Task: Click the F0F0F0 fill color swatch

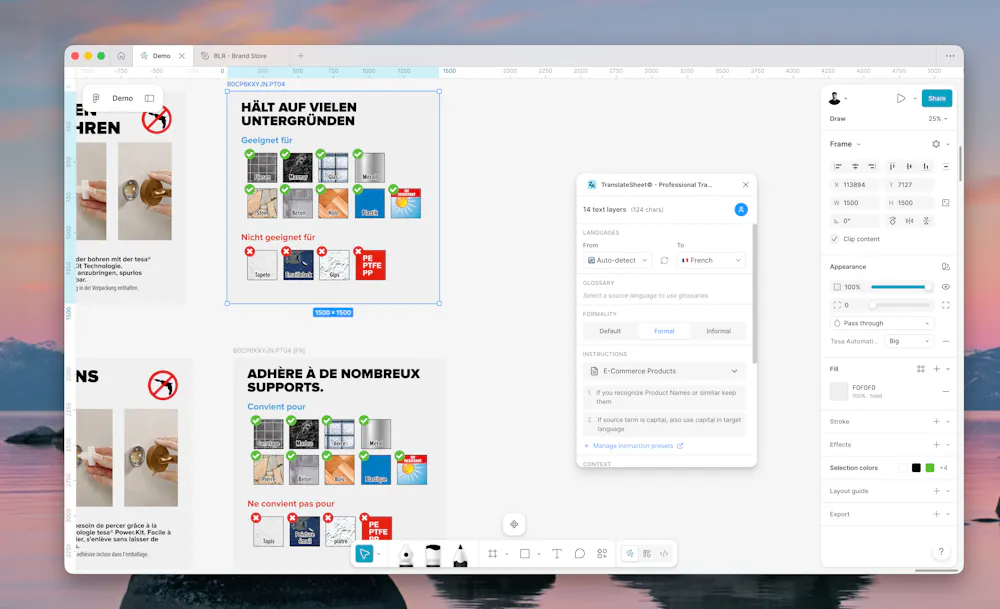Action: point(839,391)
